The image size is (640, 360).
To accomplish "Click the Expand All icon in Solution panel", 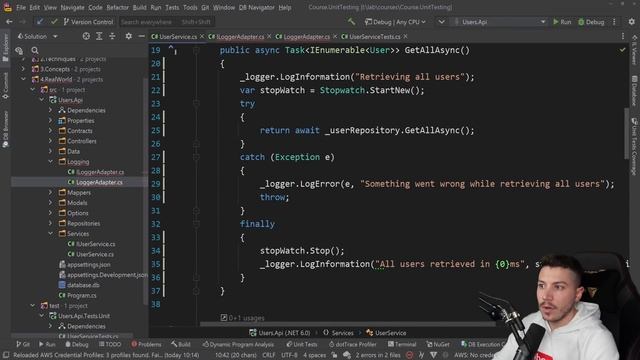I will click(99, 36).
